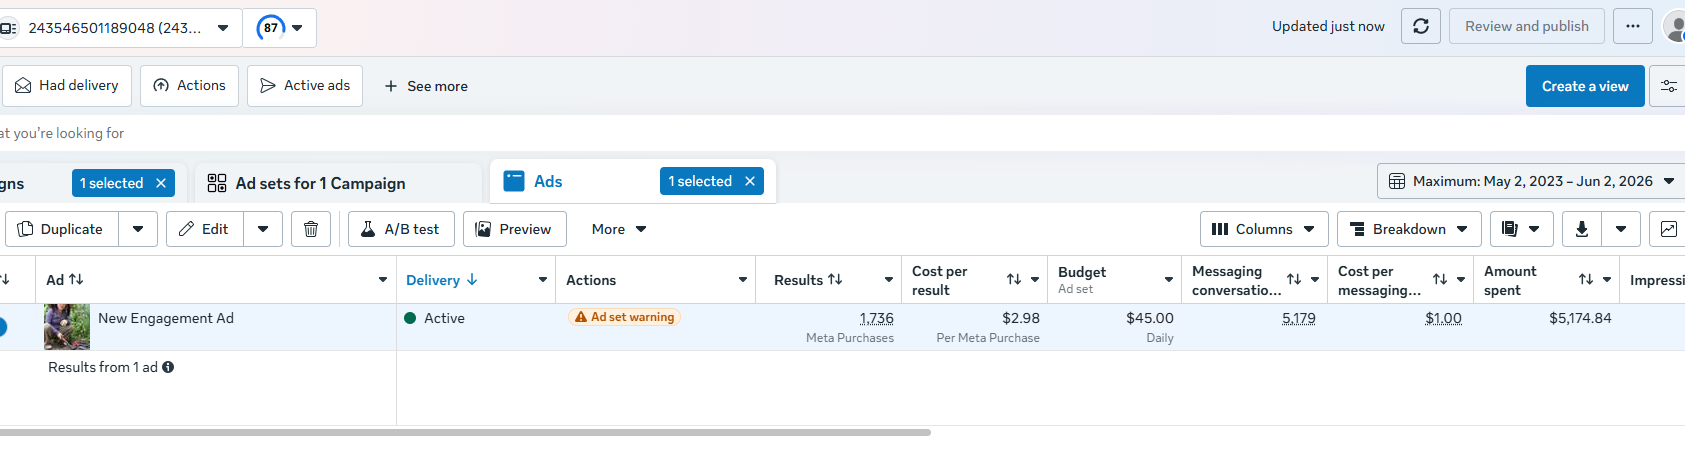Expand the dropdown arrow beside score 87
The width and height of the screenshot is (1685, 452).
click(297, 28)
